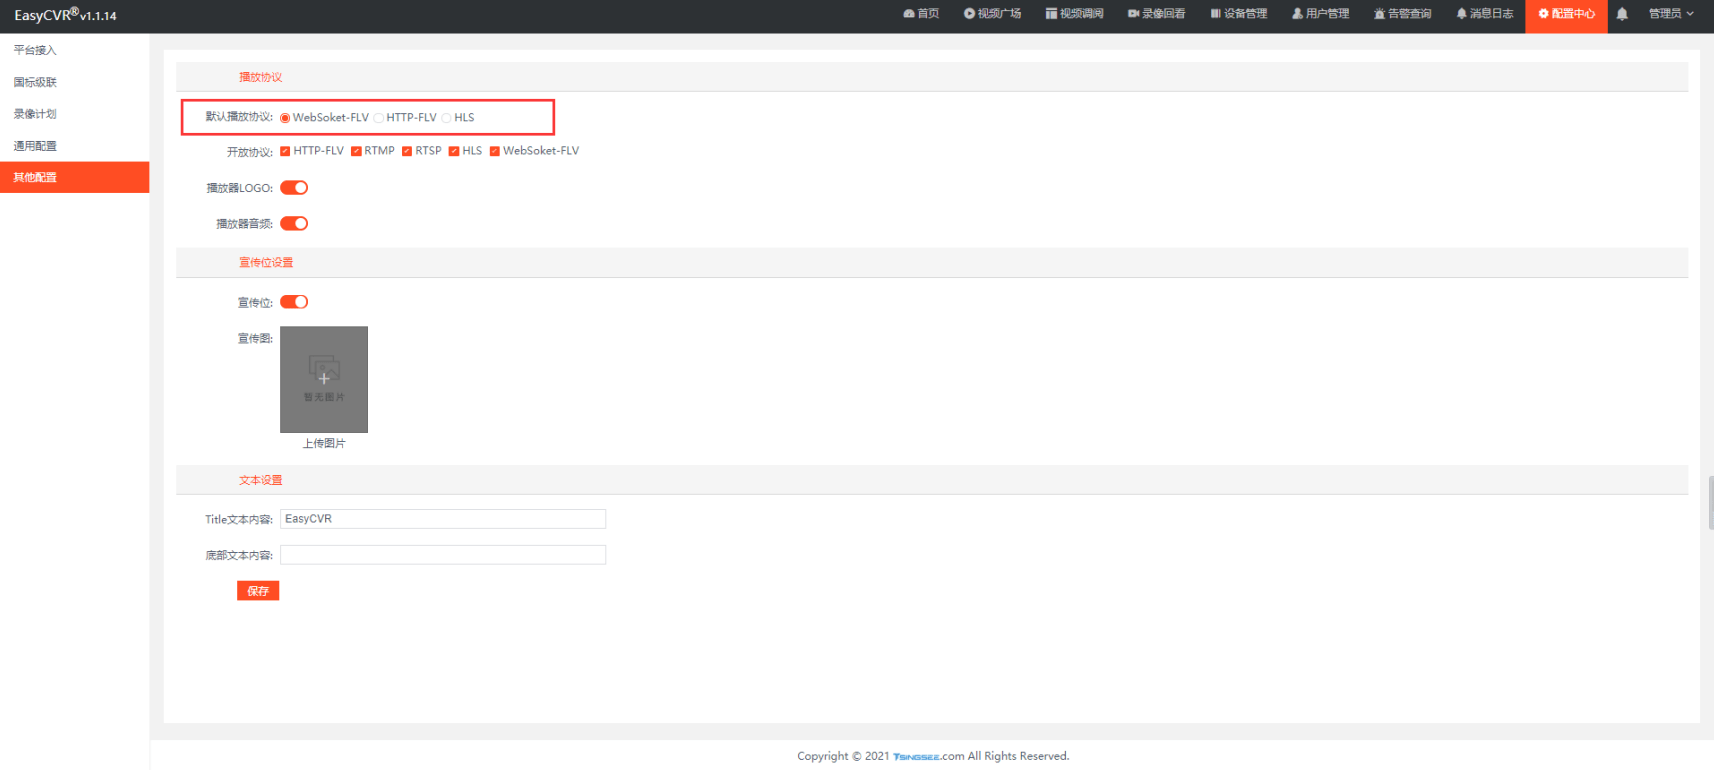This screenshot has width=1714, height=770.
Task: Expand the 管理员 account dropdown
Action: (x=1670, y=14)
